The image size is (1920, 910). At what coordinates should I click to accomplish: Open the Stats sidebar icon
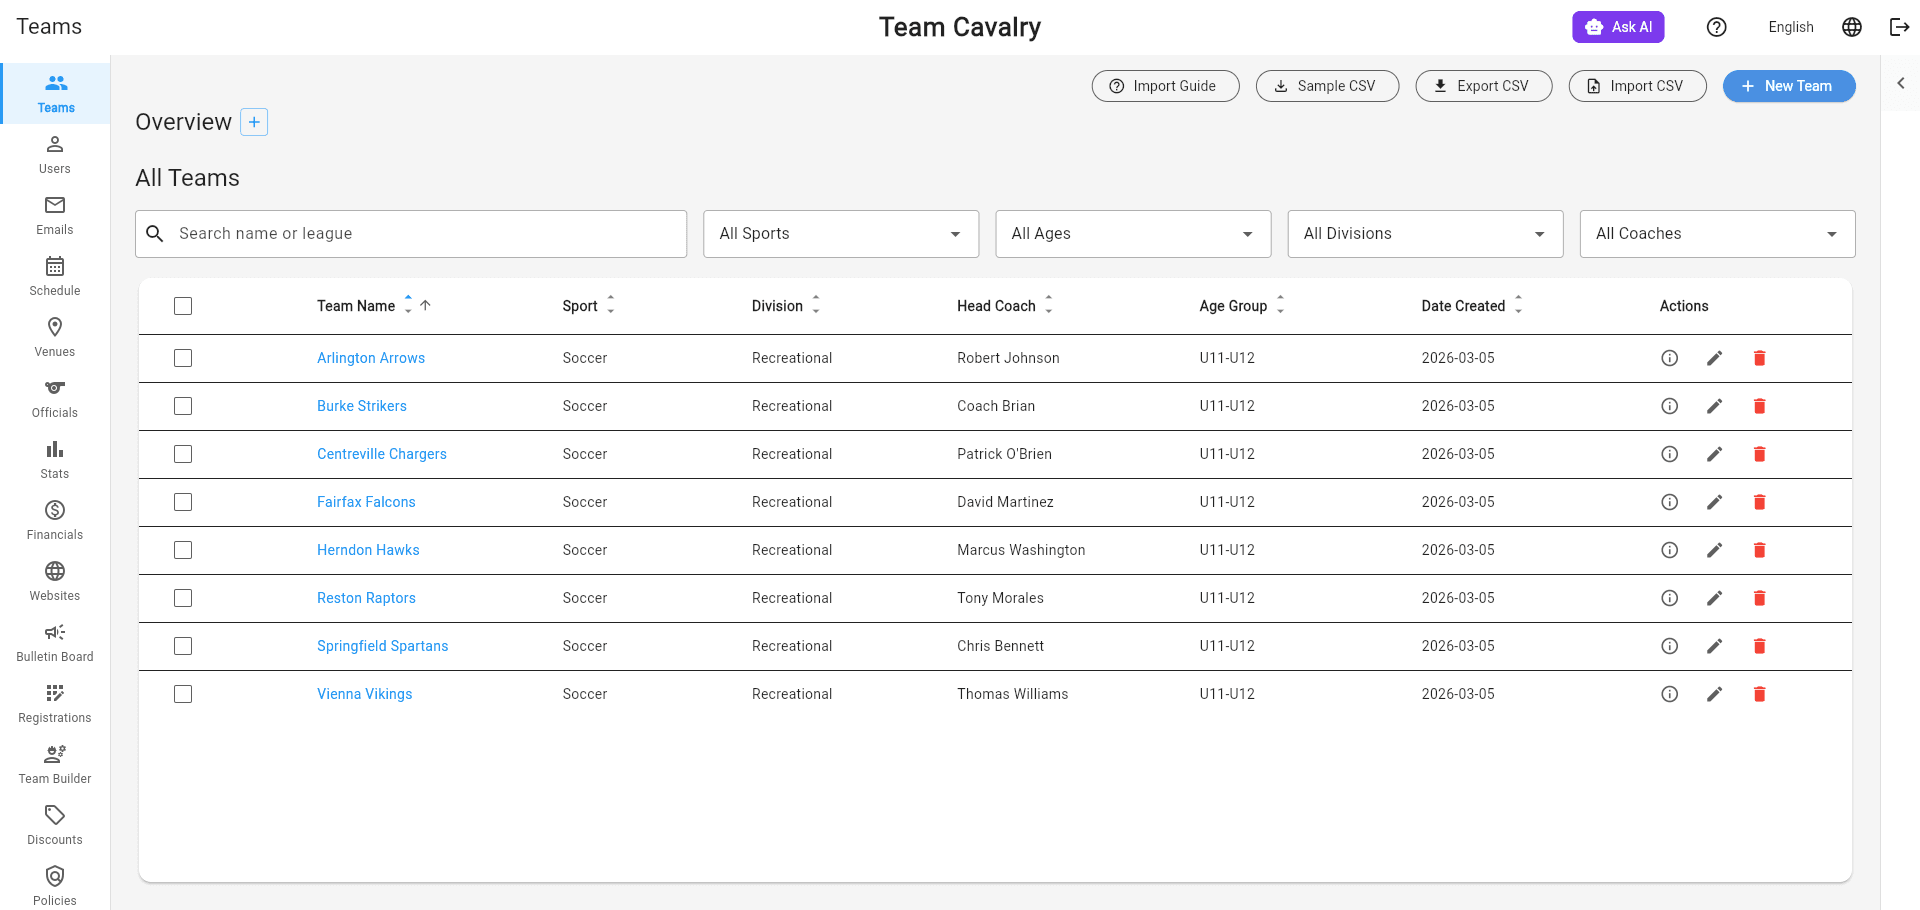55,449
